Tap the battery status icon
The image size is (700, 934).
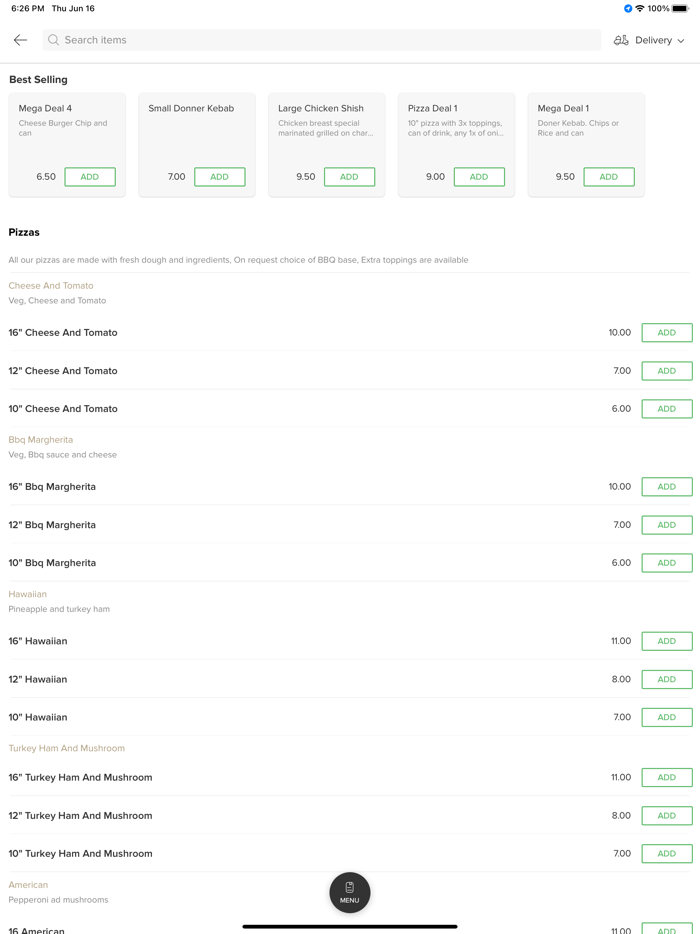(680, 8)
